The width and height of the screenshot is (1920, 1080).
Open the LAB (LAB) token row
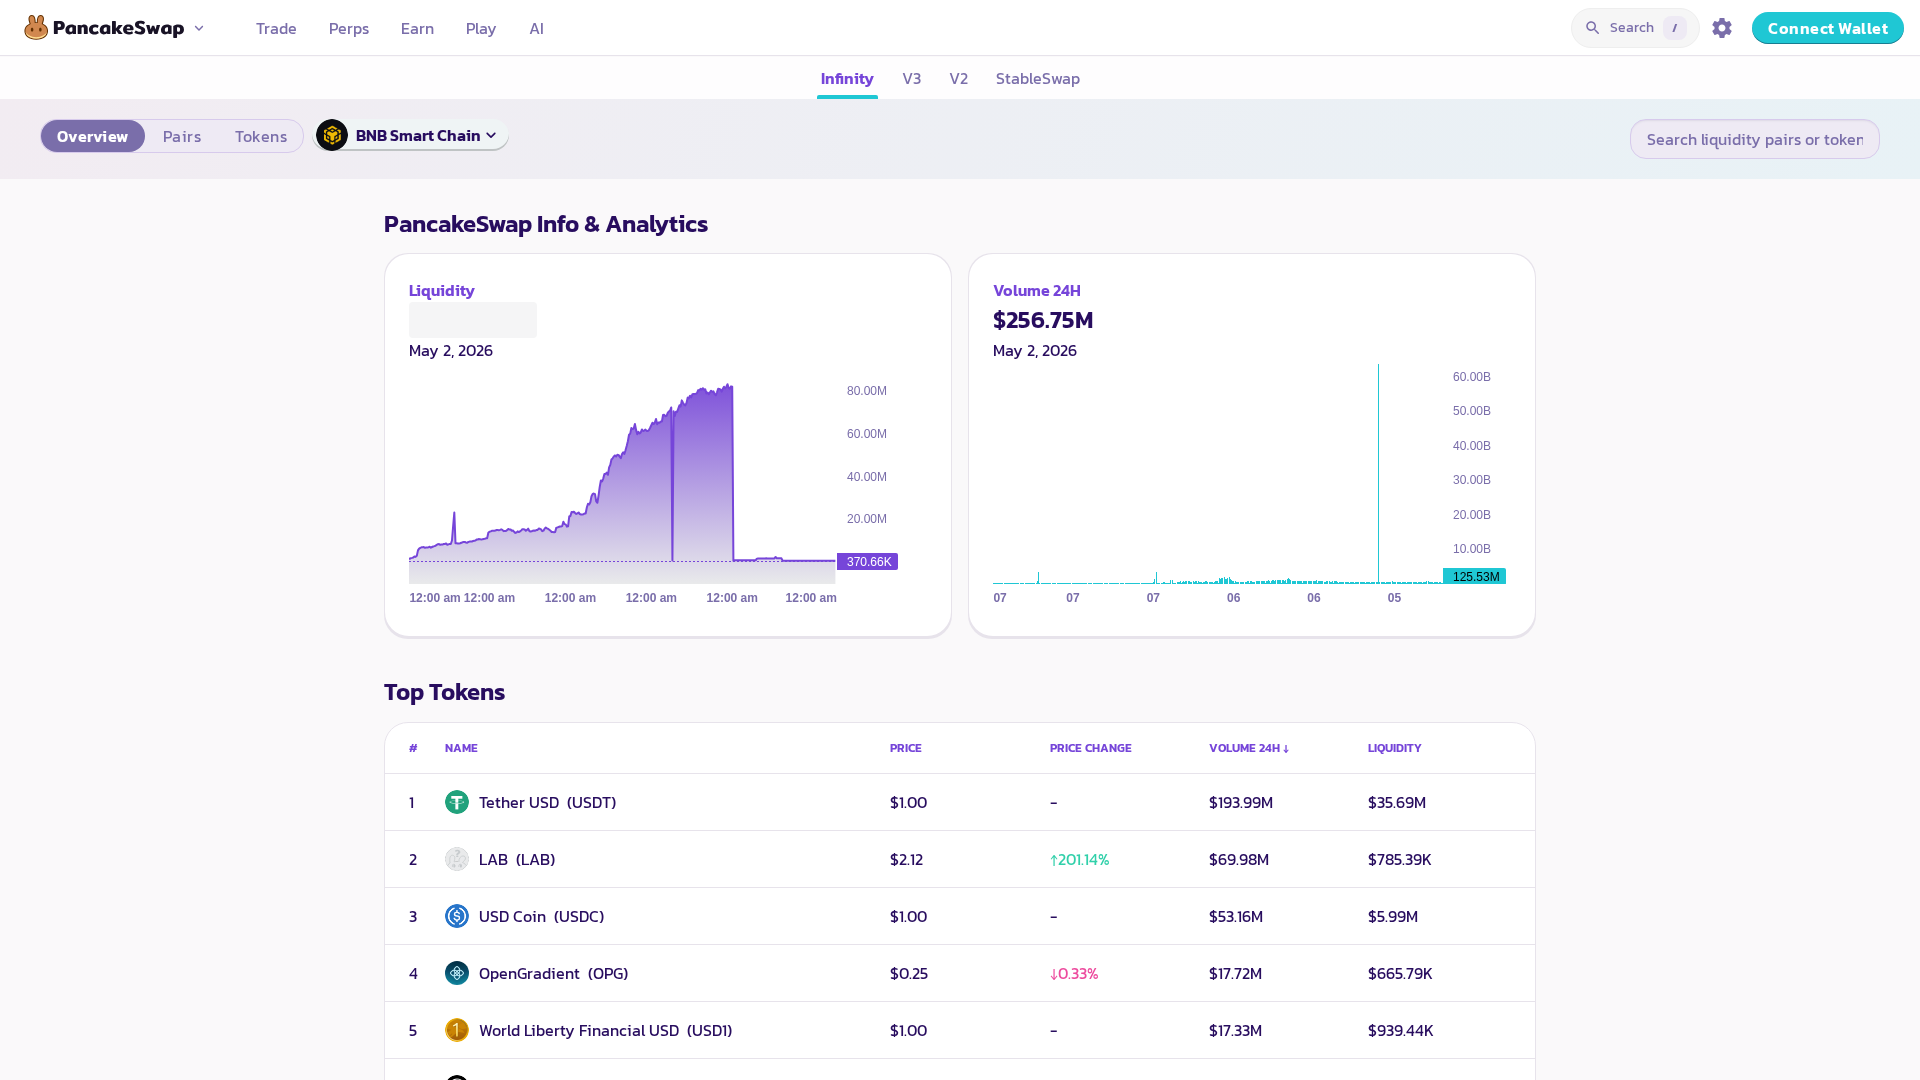tap(960, 859)
